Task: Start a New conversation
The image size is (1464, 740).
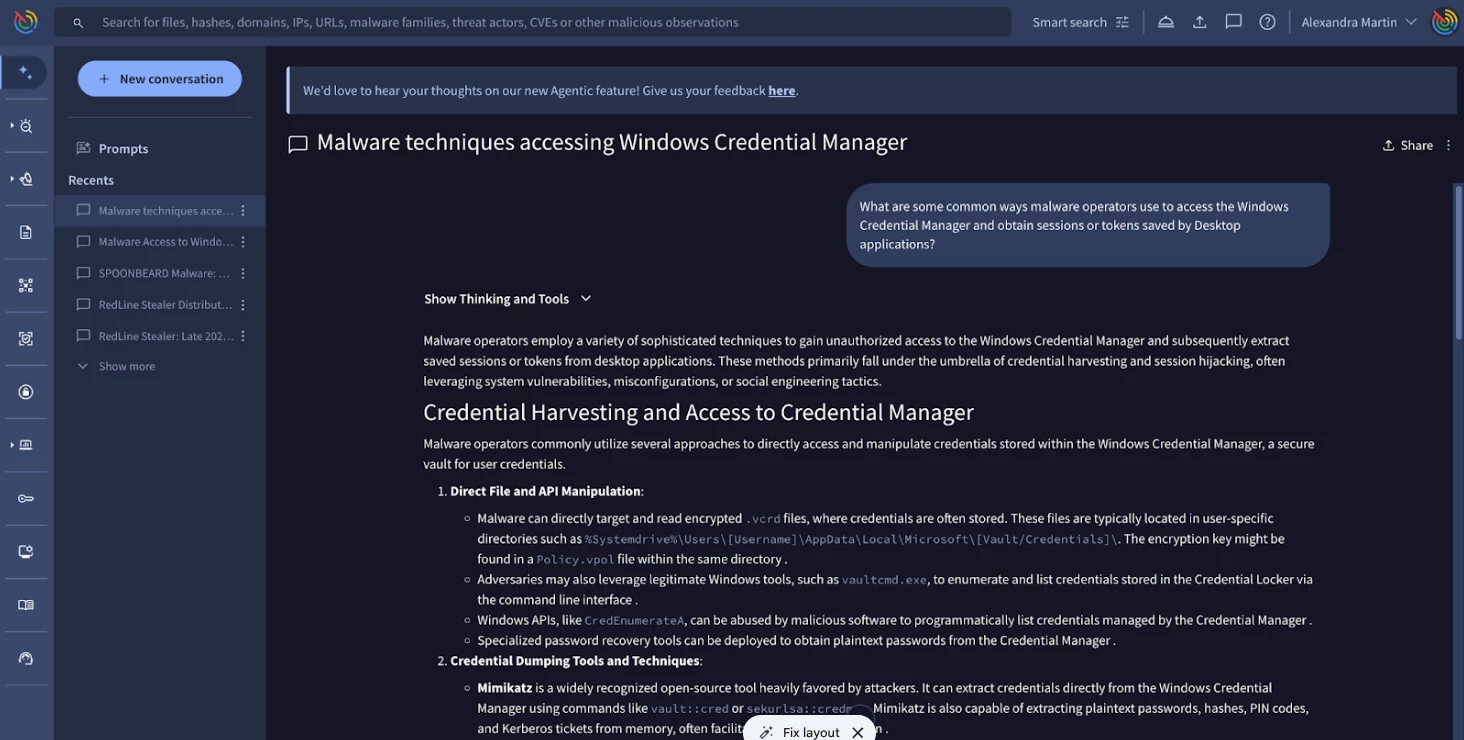Action: click(160, 79)
